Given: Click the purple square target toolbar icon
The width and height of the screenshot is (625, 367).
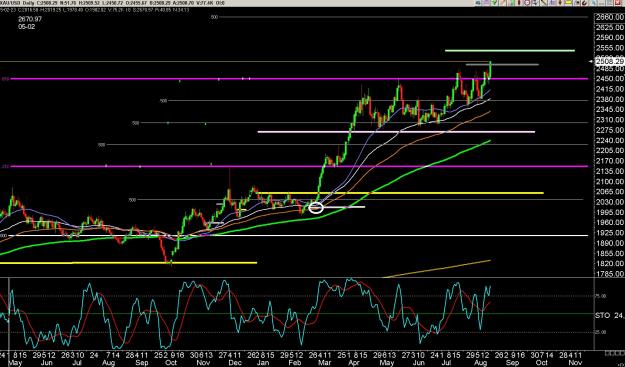Looking at the screenshot, I should (x=527, y=2).
